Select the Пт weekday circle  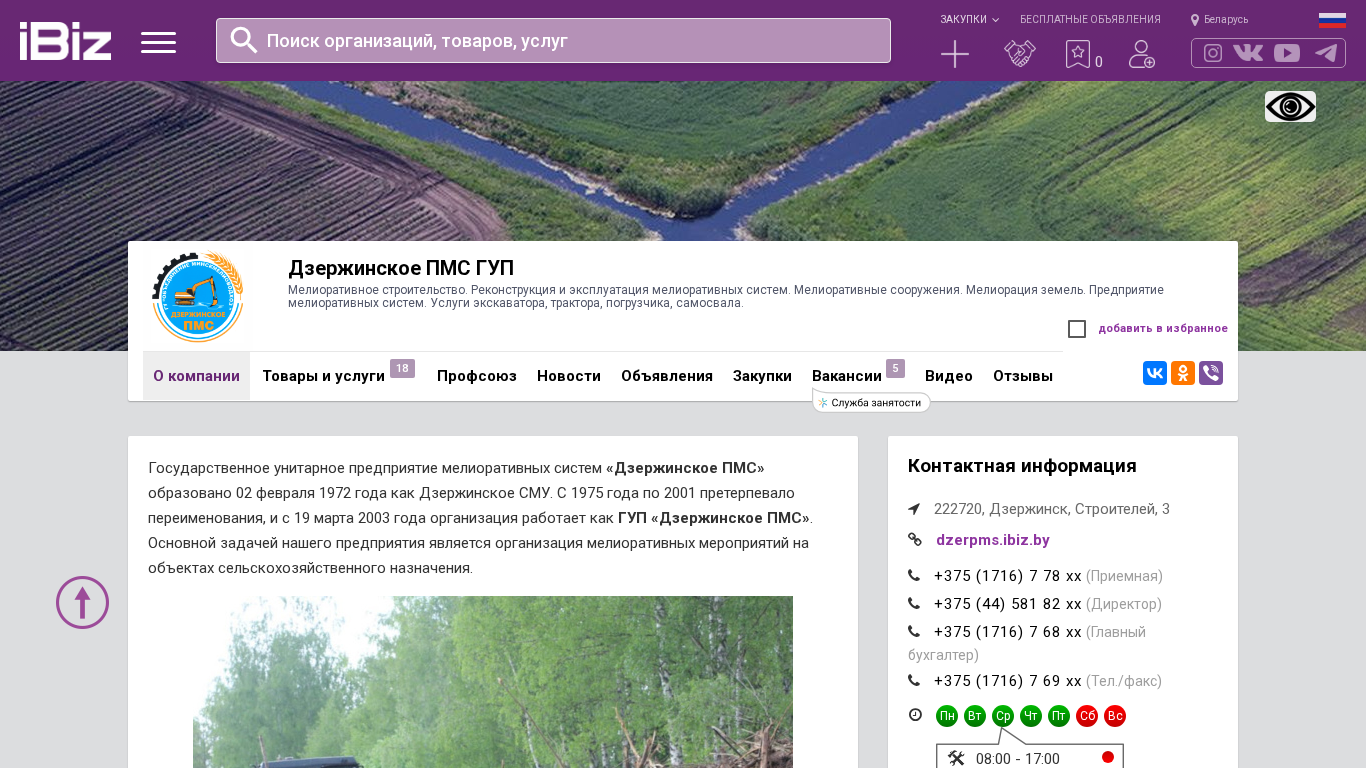(x=1059, y=716)
